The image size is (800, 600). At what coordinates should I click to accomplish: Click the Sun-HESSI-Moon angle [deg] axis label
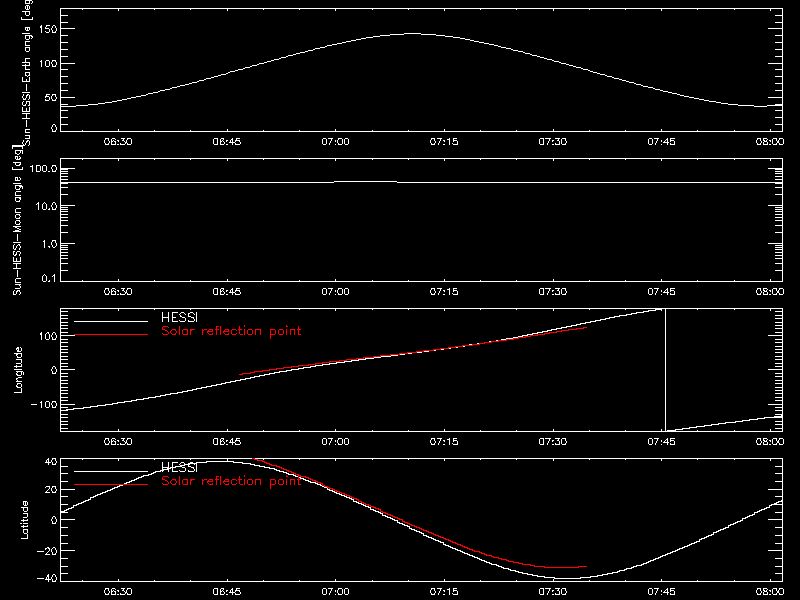tap(17, 221)
